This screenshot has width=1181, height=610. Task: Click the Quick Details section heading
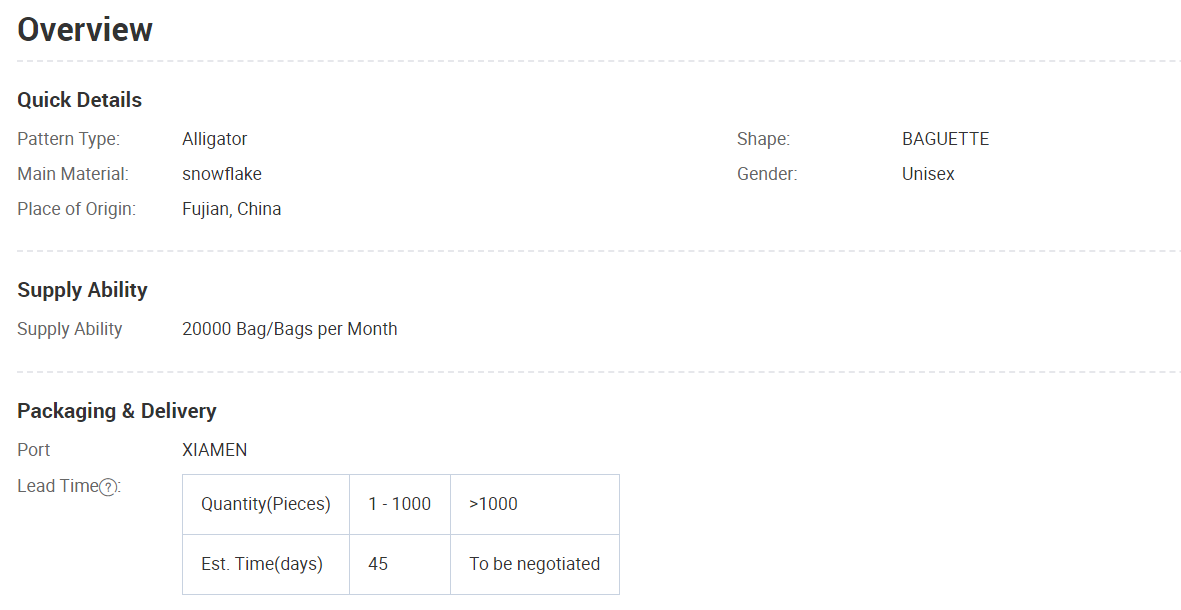(x=79, y=100)
